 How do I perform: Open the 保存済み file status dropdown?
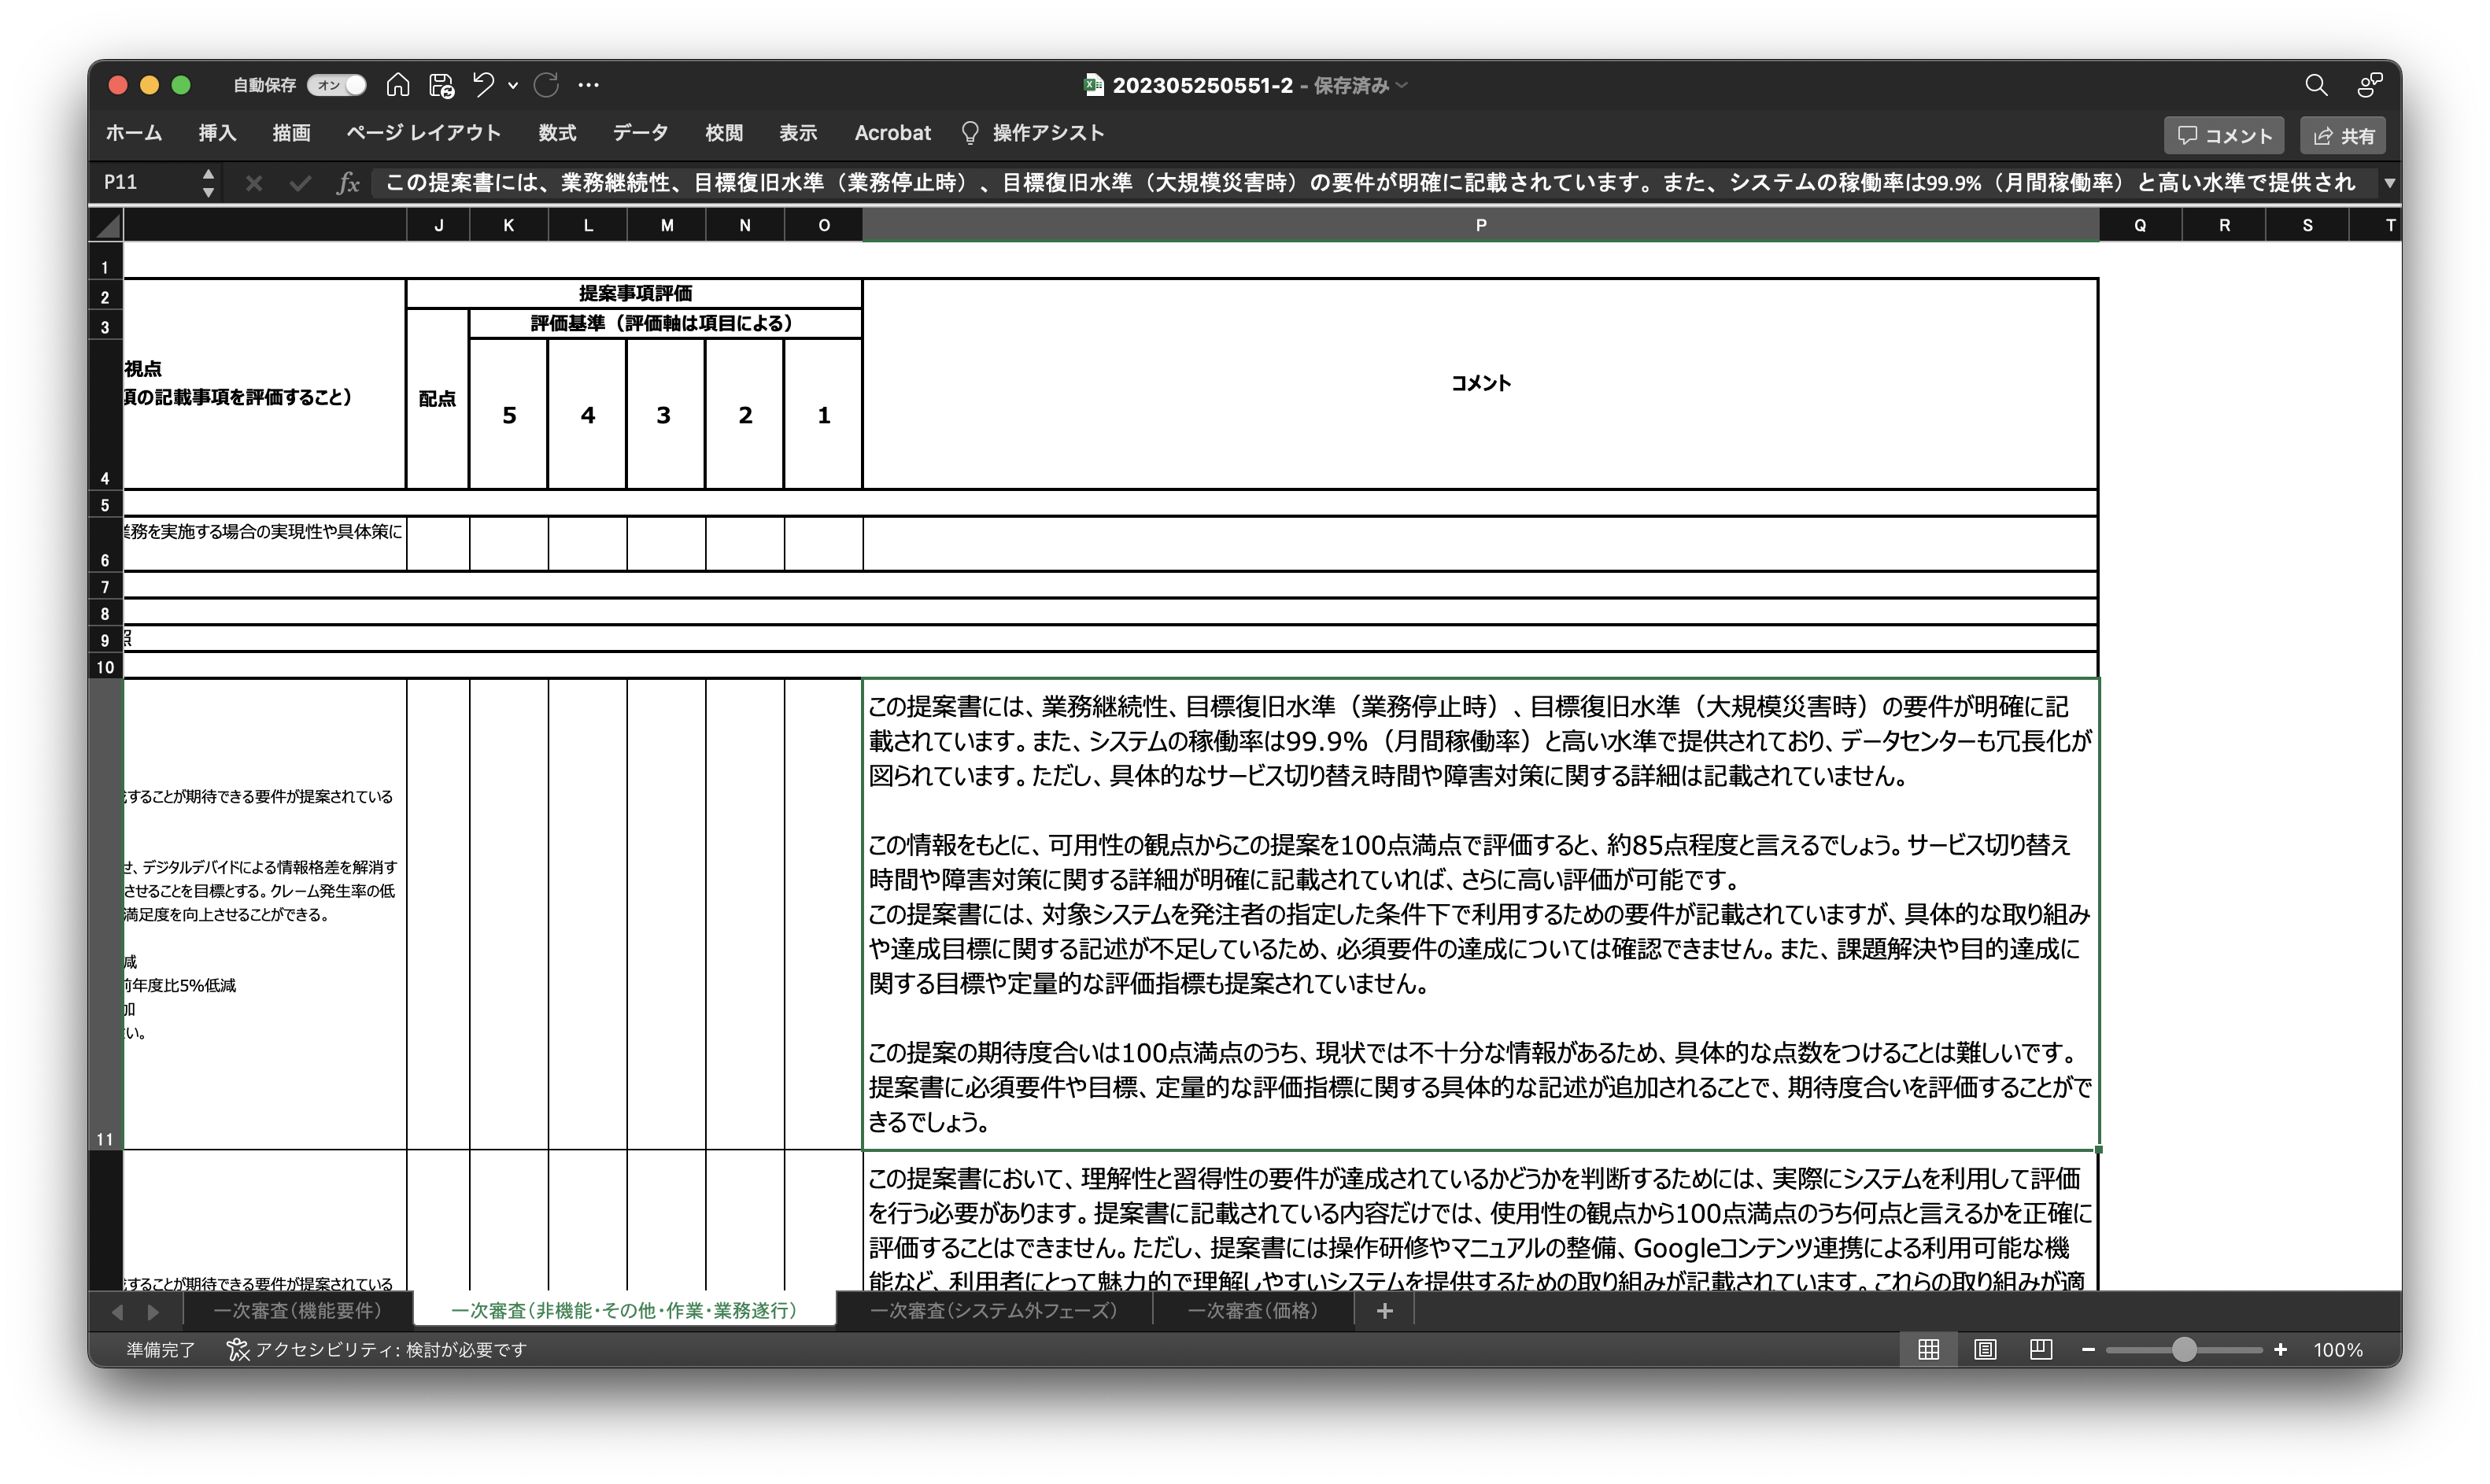coord(1403,85)
